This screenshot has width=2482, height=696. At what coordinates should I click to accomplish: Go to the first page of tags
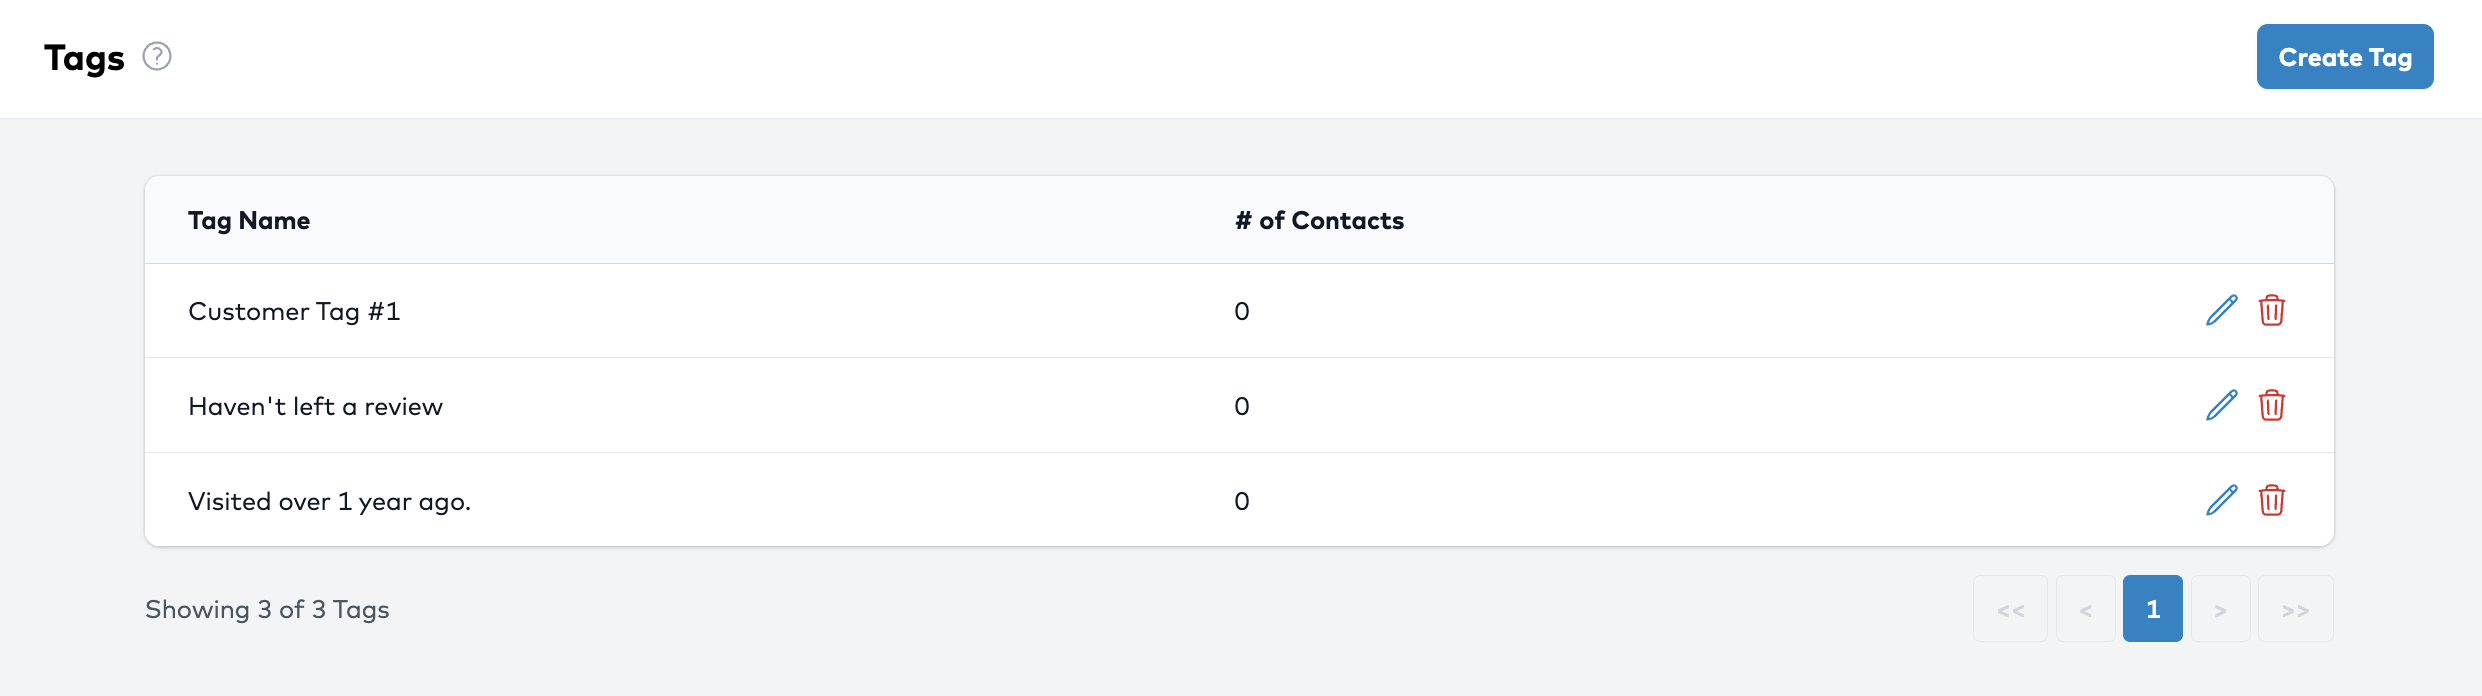pos(2010,609)
